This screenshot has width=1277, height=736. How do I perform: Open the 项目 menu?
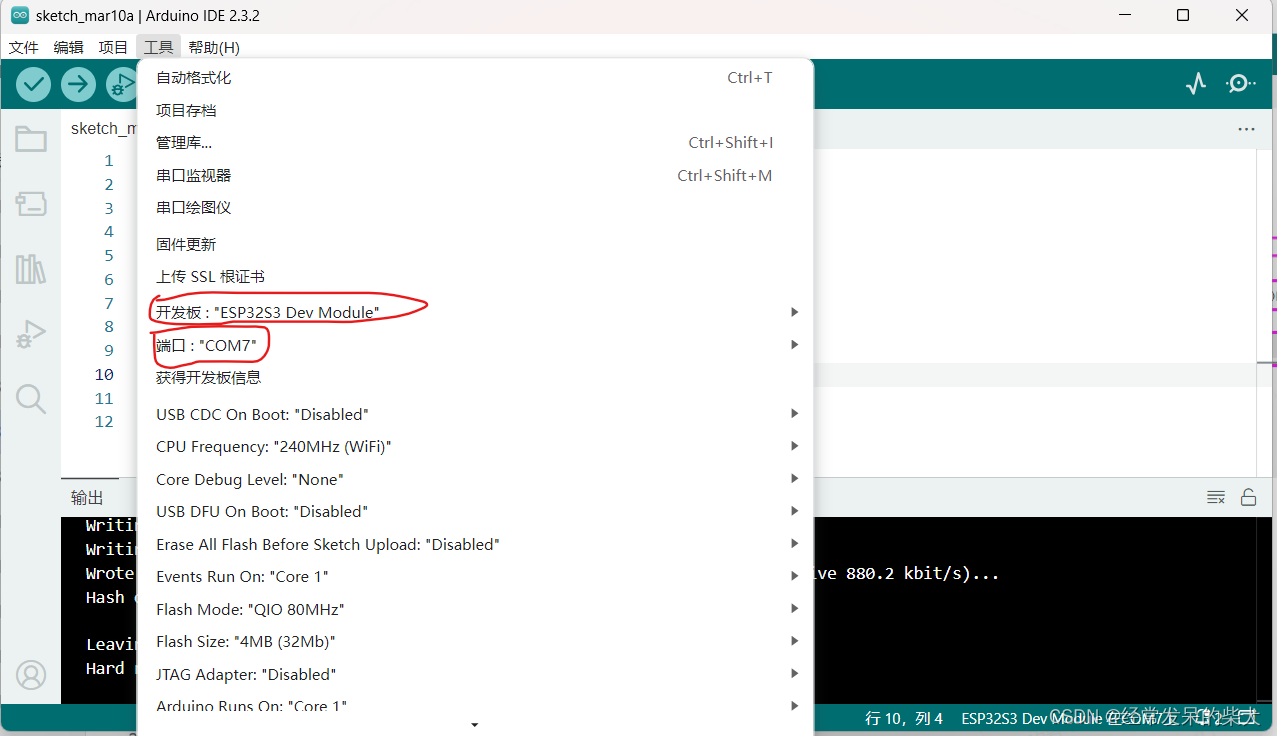[113, 47]
